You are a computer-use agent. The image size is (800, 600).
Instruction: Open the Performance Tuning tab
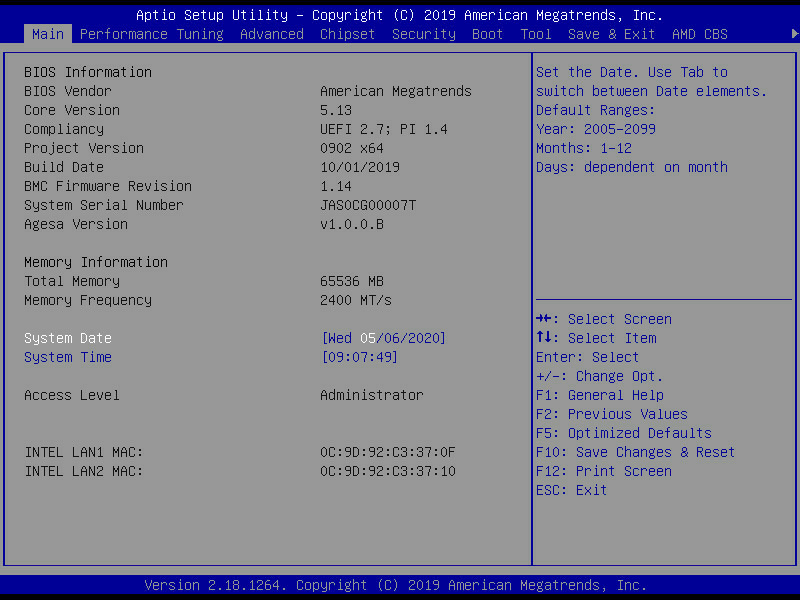[152, 34]
